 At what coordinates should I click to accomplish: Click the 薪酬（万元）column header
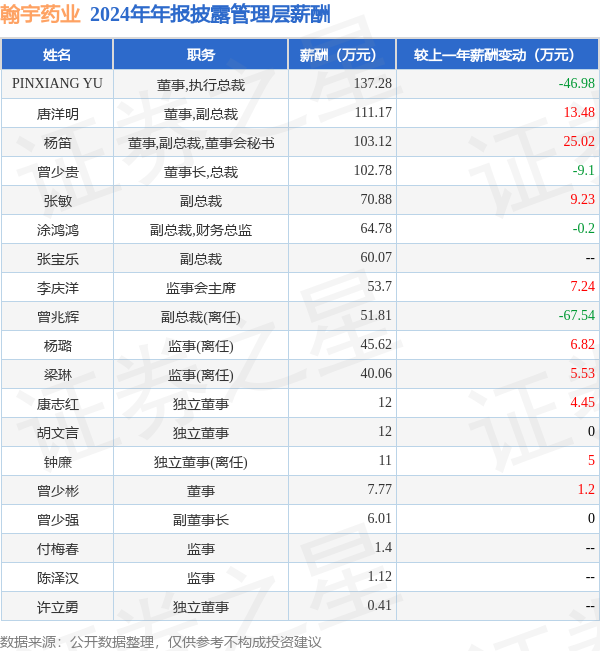(x=342, y=54)
